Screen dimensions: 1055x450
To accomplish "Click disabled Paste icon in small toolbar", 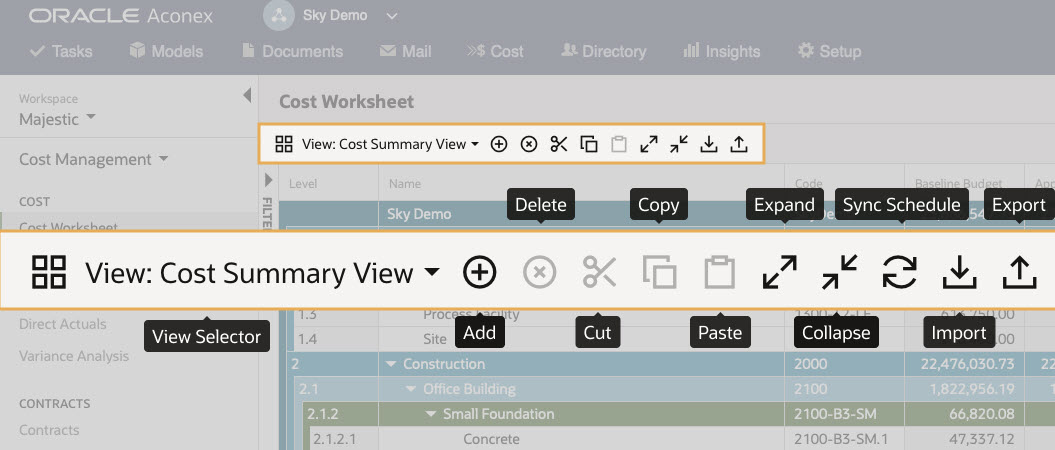I will (x=619, y=144).
